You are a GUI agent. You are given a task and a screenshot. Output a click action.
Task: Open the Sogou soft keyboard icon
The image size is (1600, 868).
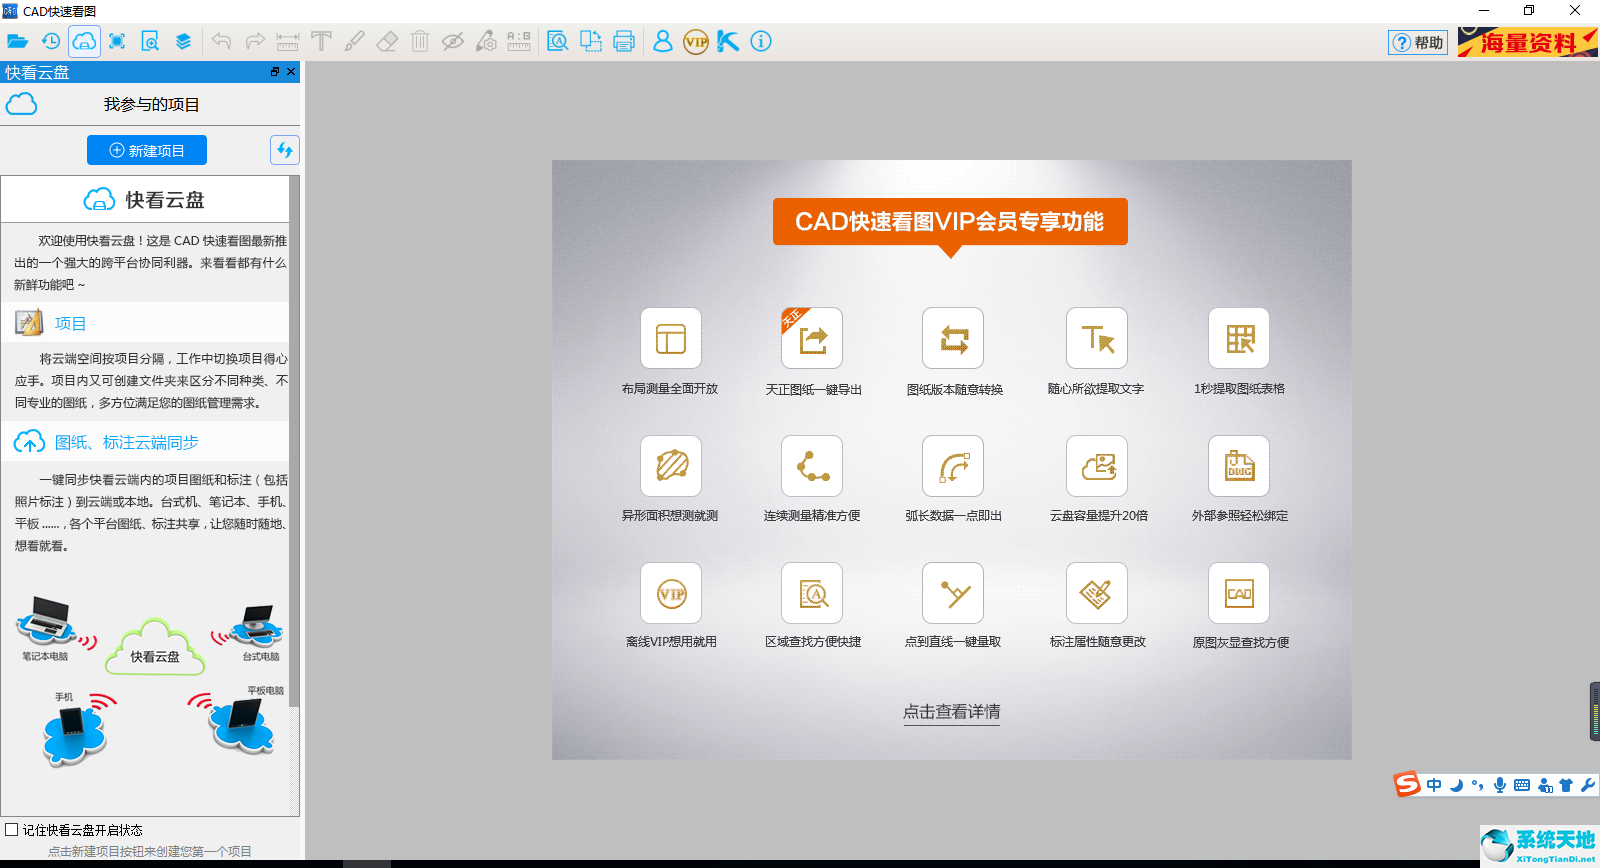pos(1522,785)
